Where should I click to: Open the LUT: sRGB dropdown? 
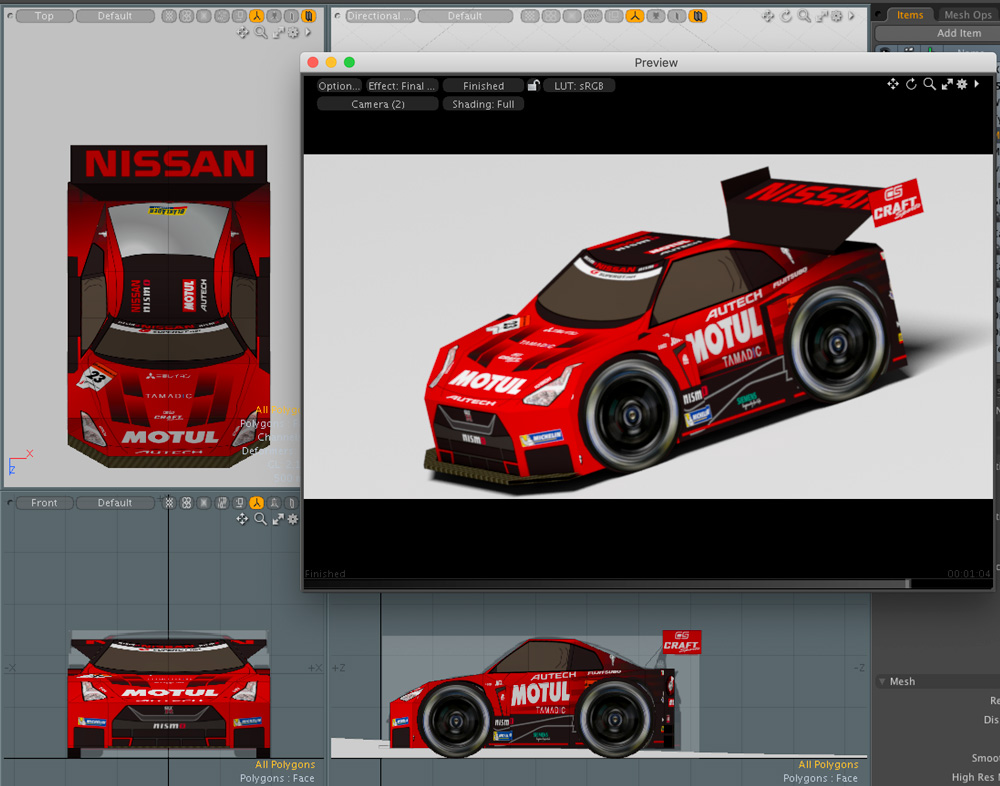tap(578, 85)
